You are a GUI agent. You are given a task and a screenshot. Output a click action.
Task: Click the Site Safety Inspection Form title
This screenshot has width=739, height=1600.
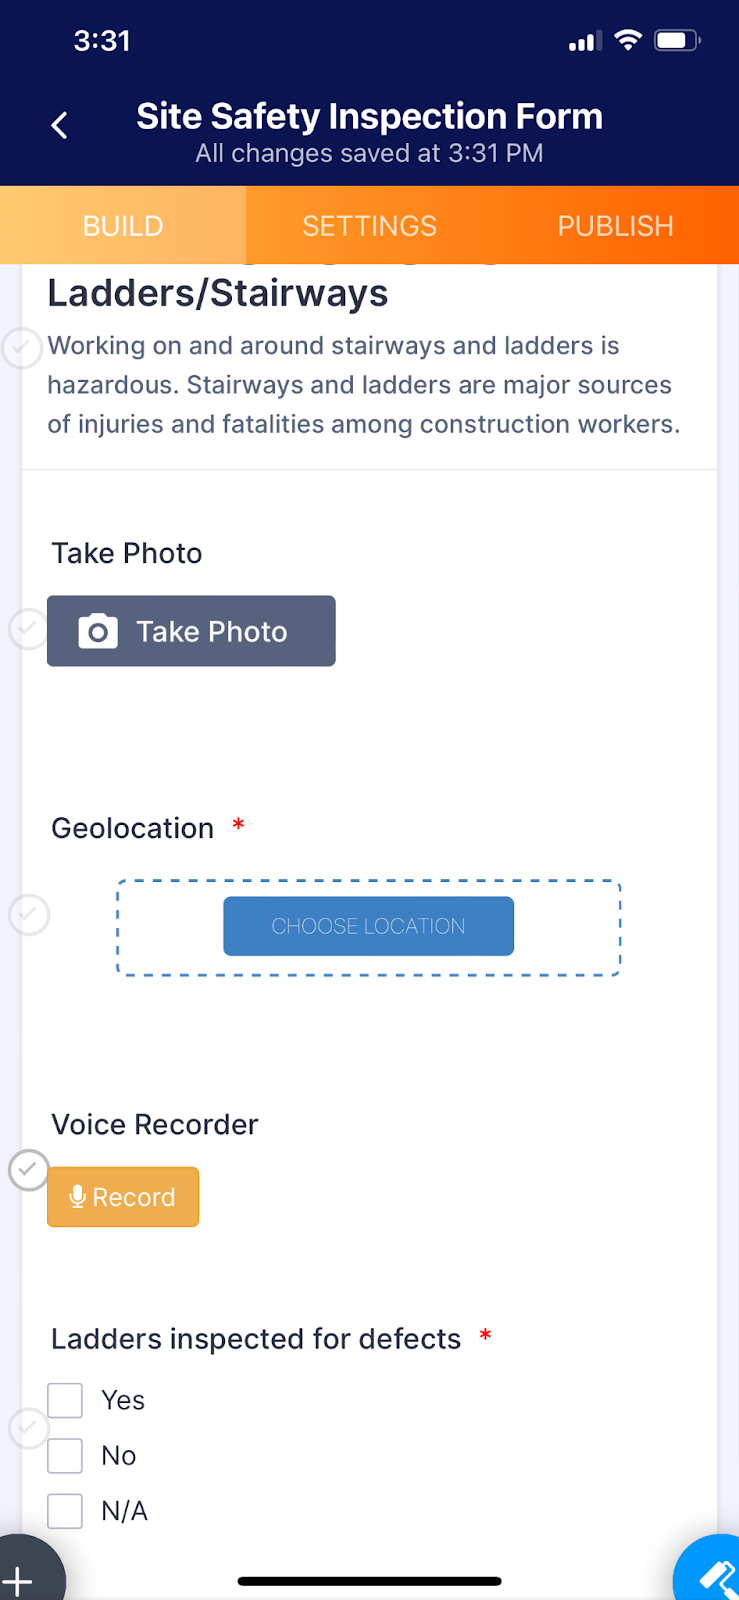tap(369, 117)
